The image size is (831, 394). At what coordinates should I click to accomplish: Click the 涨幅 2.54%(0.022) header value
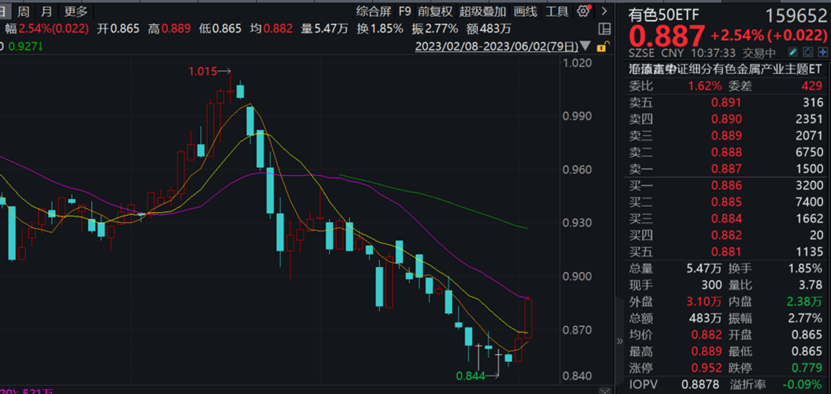click(x=53, y=29)
